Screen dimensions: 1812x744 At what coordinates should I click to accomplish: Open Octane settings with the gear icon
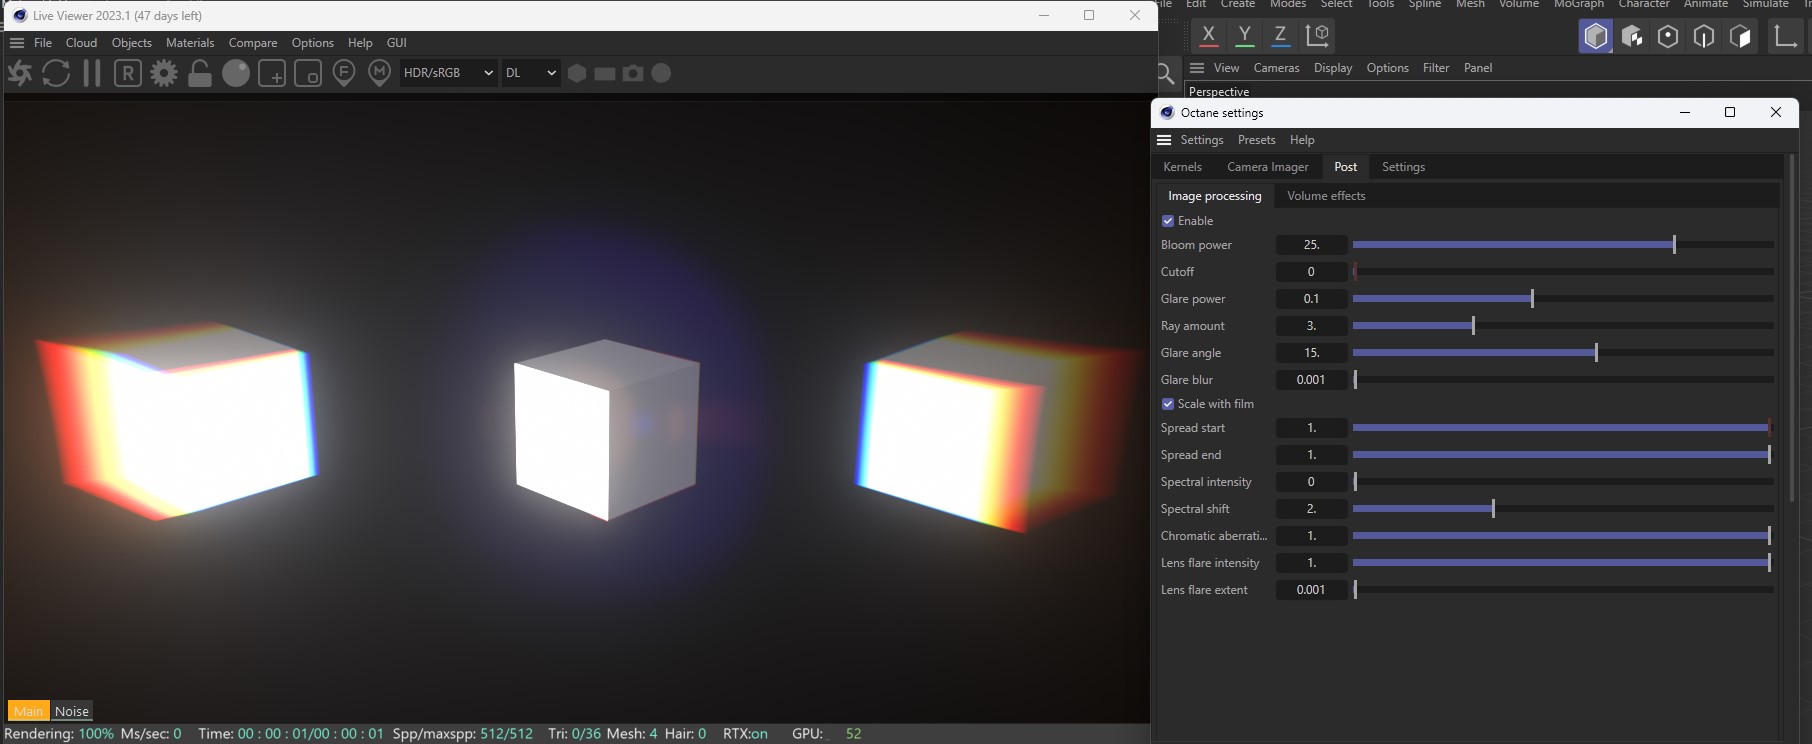tap(164, 73)
